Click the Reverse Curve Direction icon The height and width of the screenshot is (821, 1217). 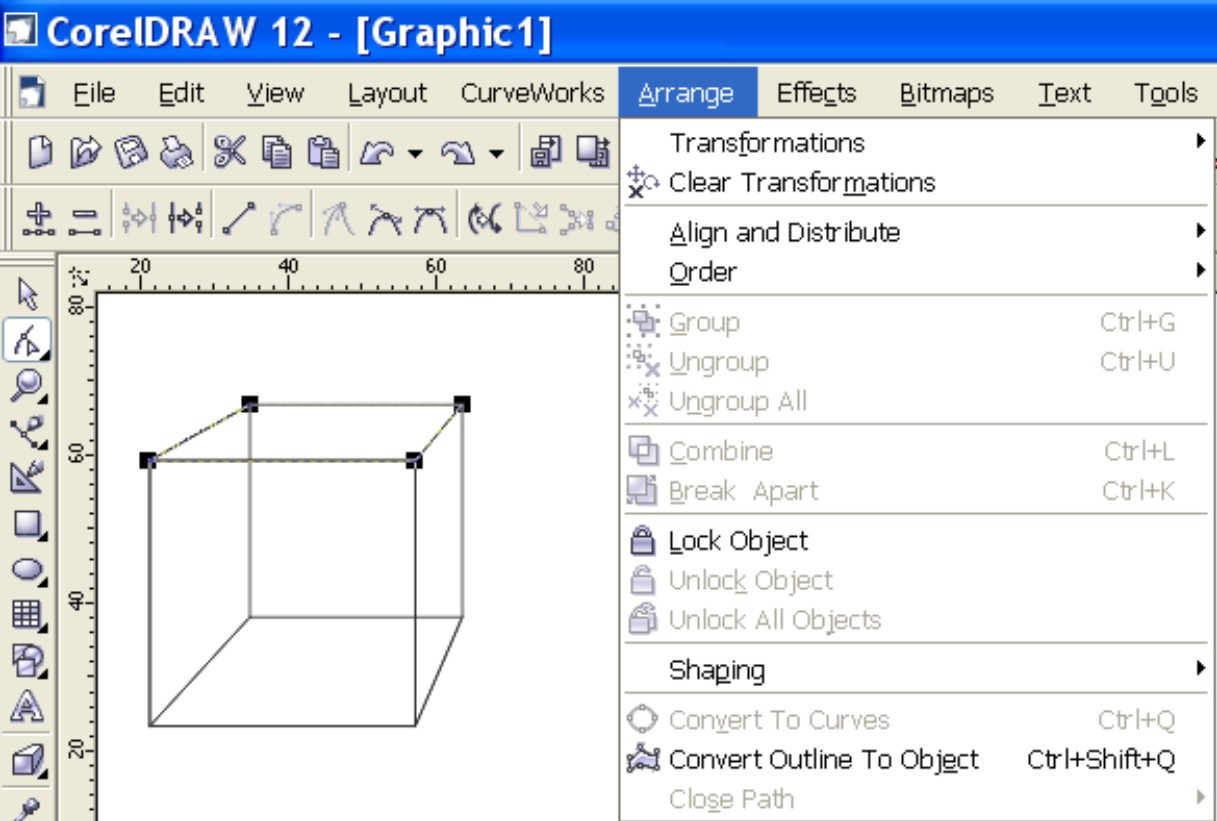click(485, 218)
